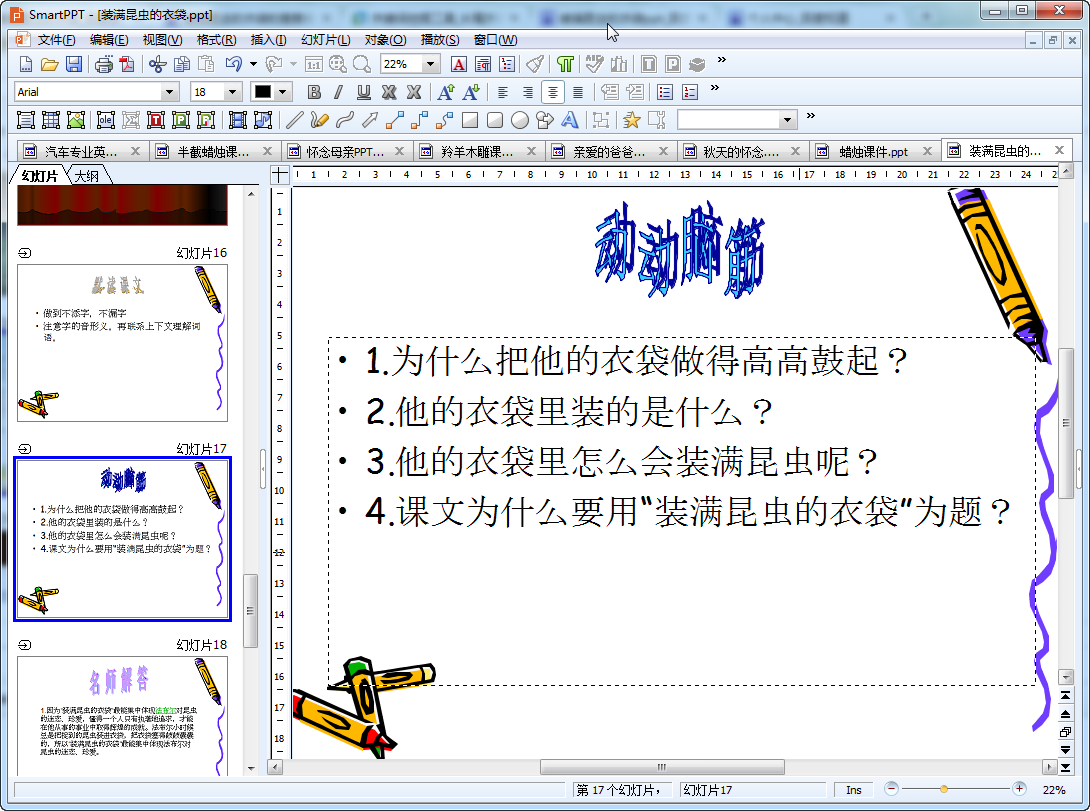Insert a table frame icon
The width and height of the screenshot is (1090, 811).
(51, 120)
